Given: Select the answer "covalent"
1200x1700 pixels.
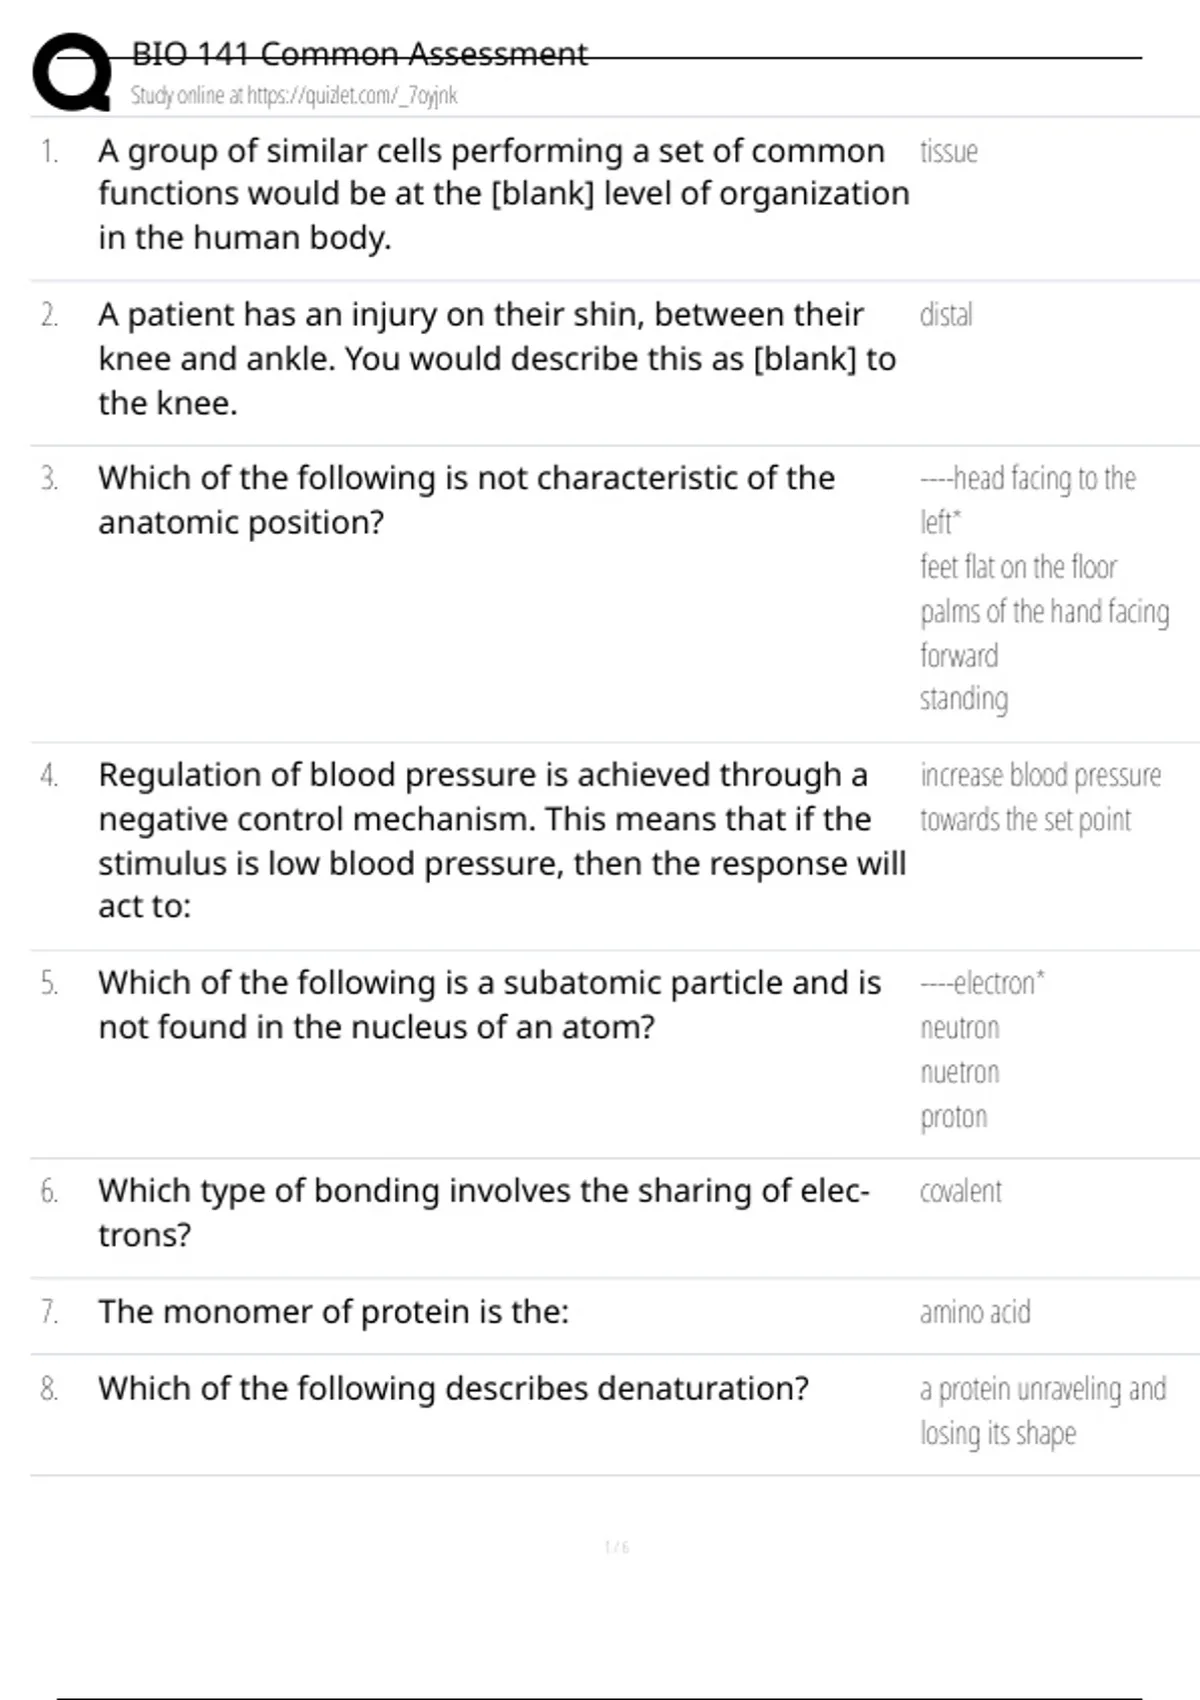Looking at the screenshot, I should 960,1192.
